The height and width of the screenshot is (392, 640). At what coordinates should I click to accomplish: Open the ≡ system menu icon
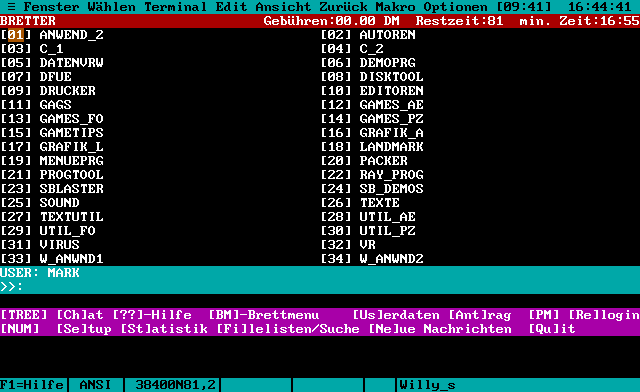11,7
